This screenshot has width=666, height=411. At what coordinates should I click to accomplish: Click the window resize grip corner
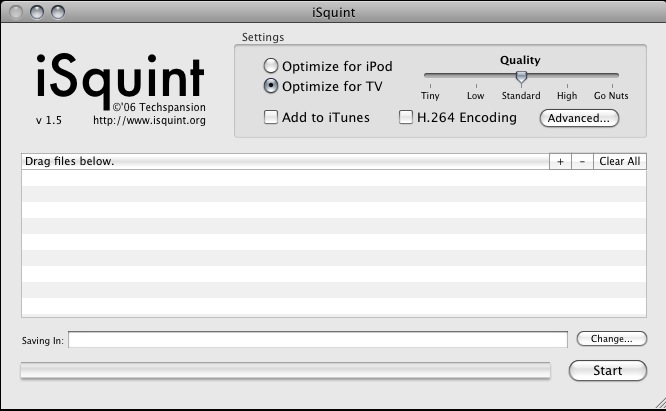tap(660, 403)
